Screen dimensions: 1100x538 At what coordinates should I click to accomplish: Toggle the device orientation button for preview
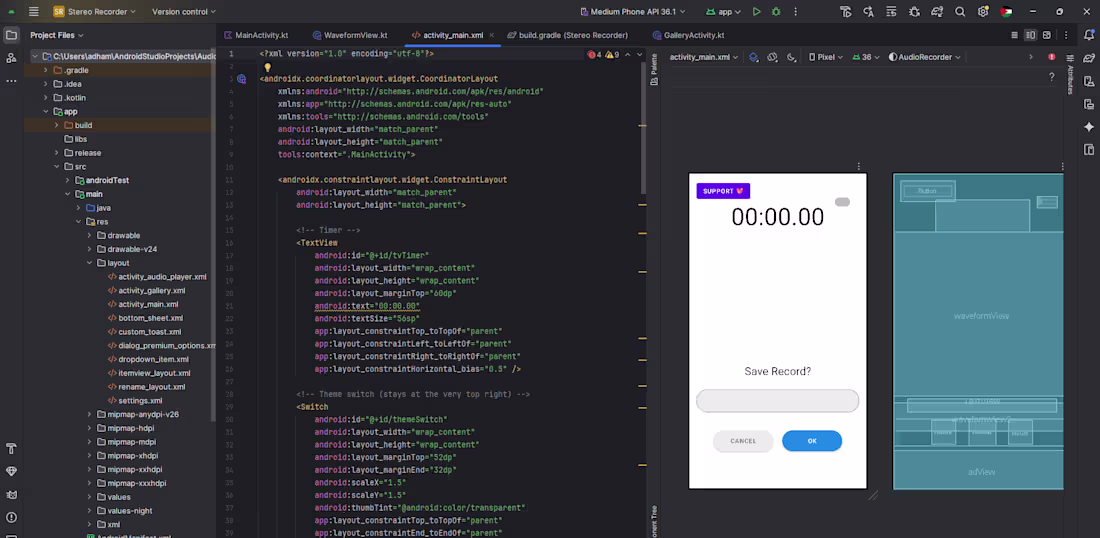772,58
